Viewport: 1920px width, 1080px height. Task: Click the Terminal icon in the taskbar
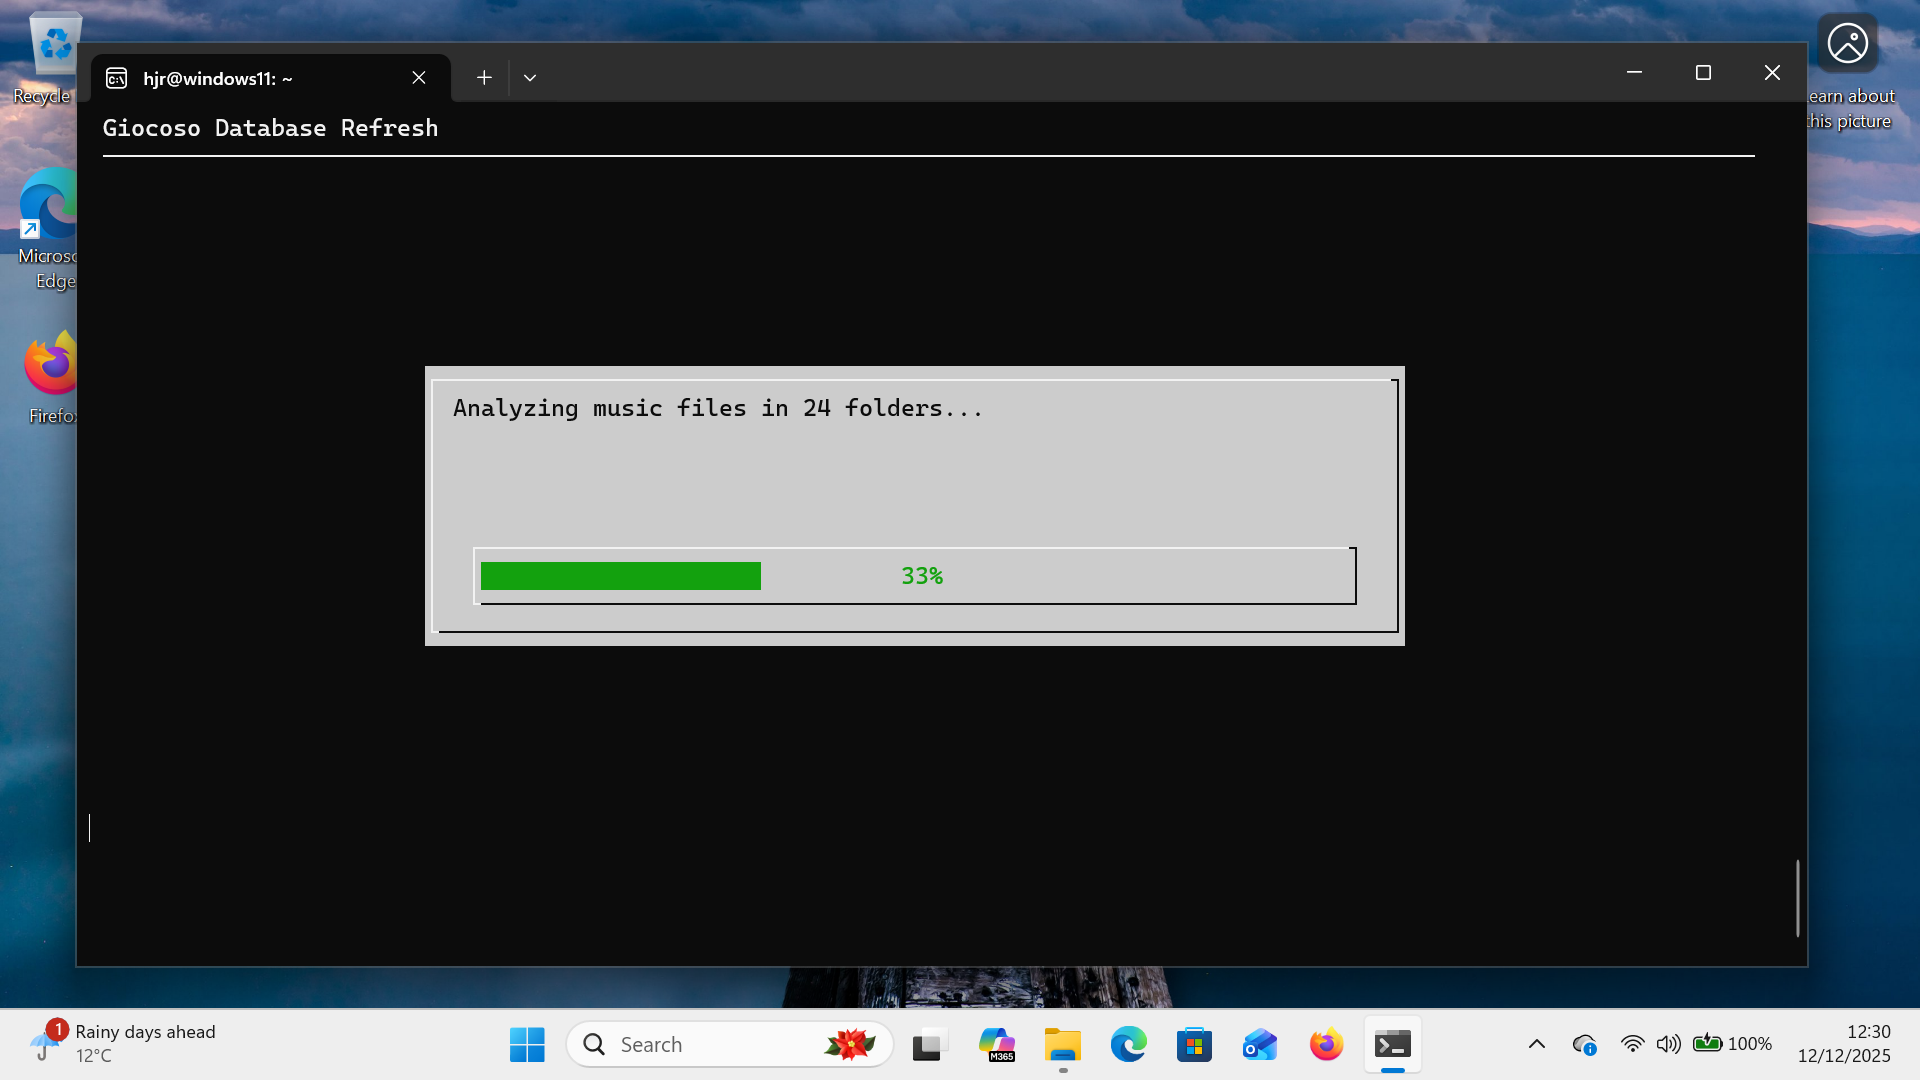click(1392, 1044)
